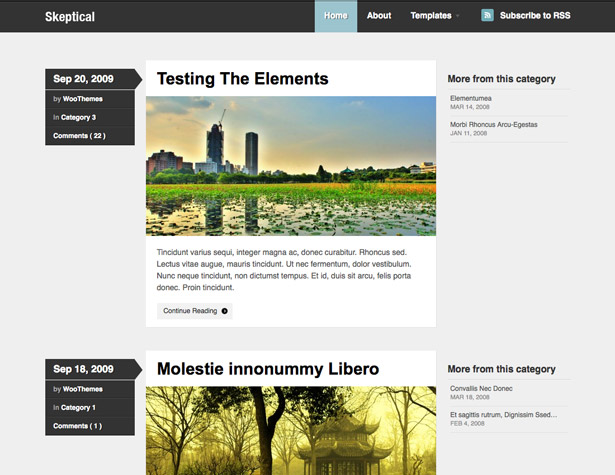This screenshot has height=475, width=615.
Task: Open the Testing The Elements post title
Action: point(242,78)
